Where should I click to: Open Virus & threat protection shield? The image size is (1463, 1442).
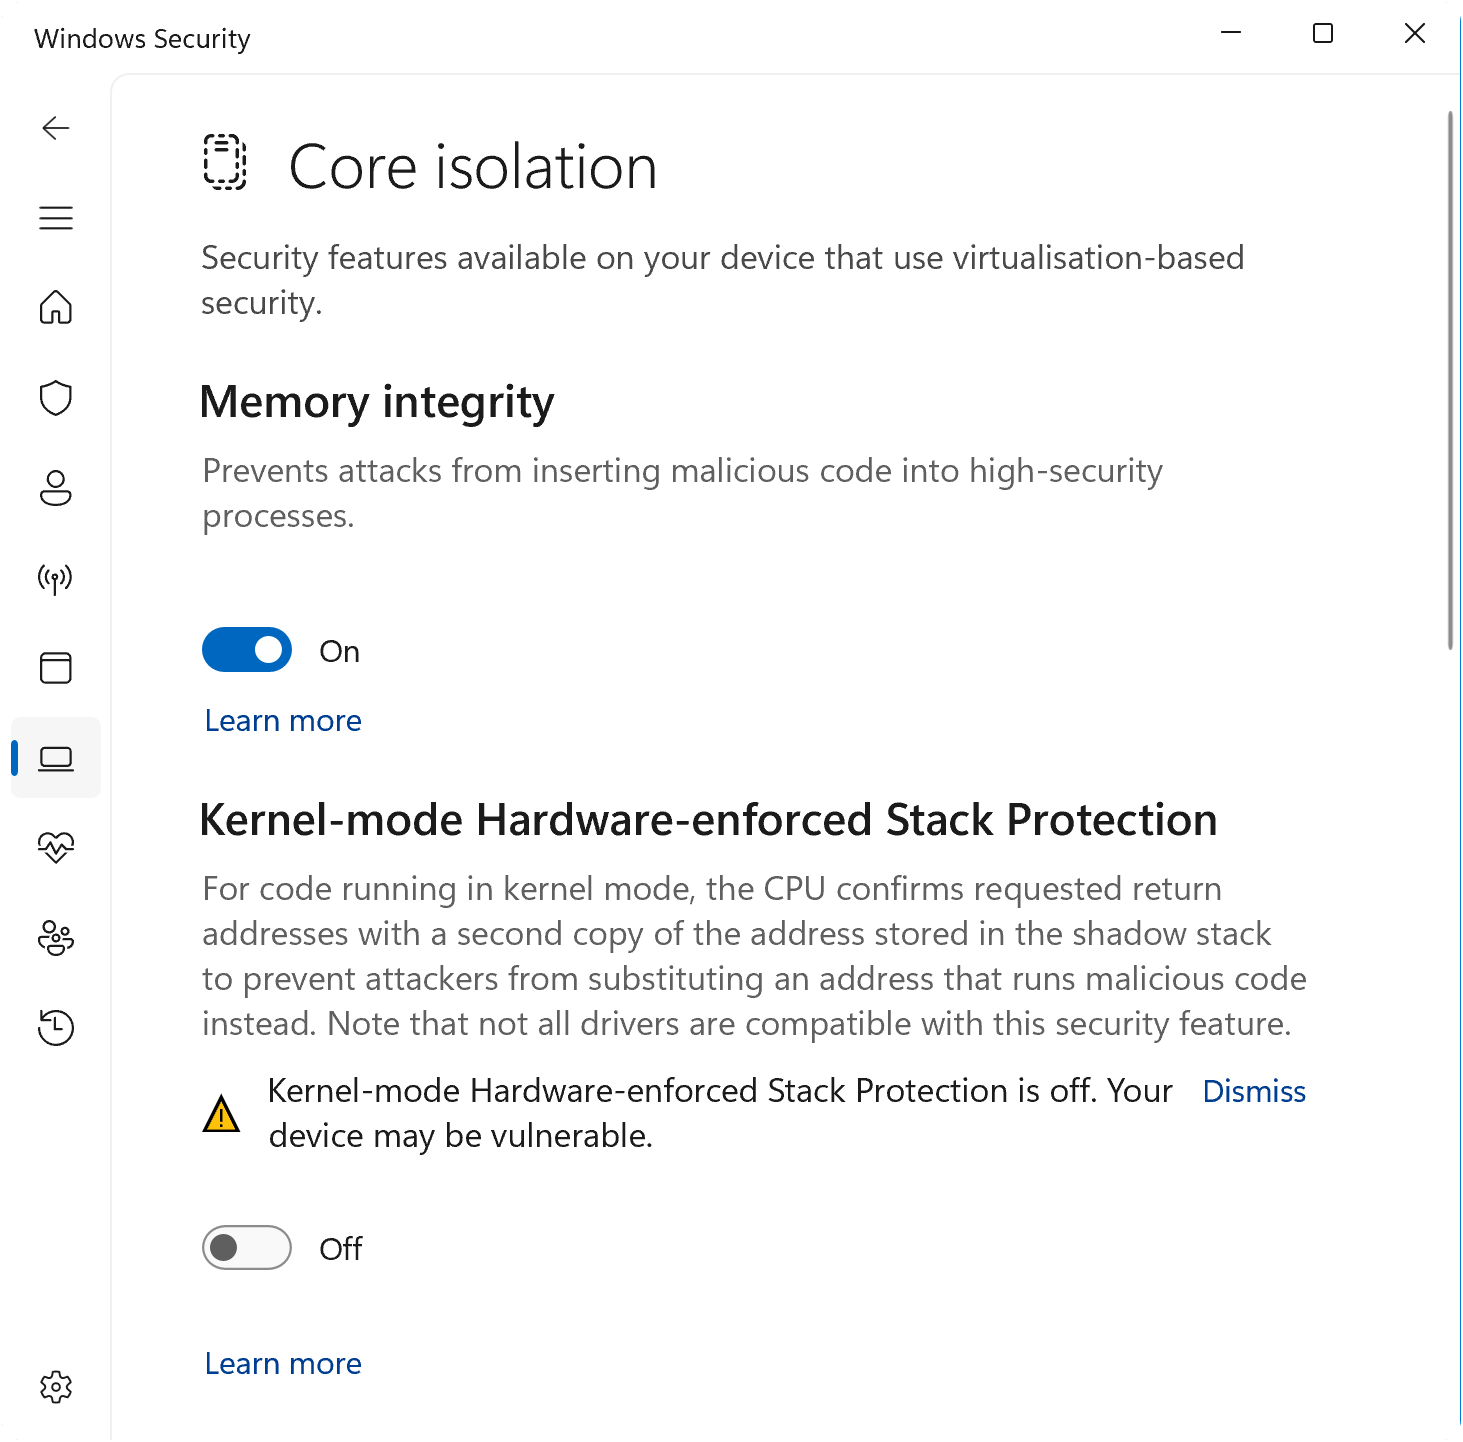(x=56, y=398)
